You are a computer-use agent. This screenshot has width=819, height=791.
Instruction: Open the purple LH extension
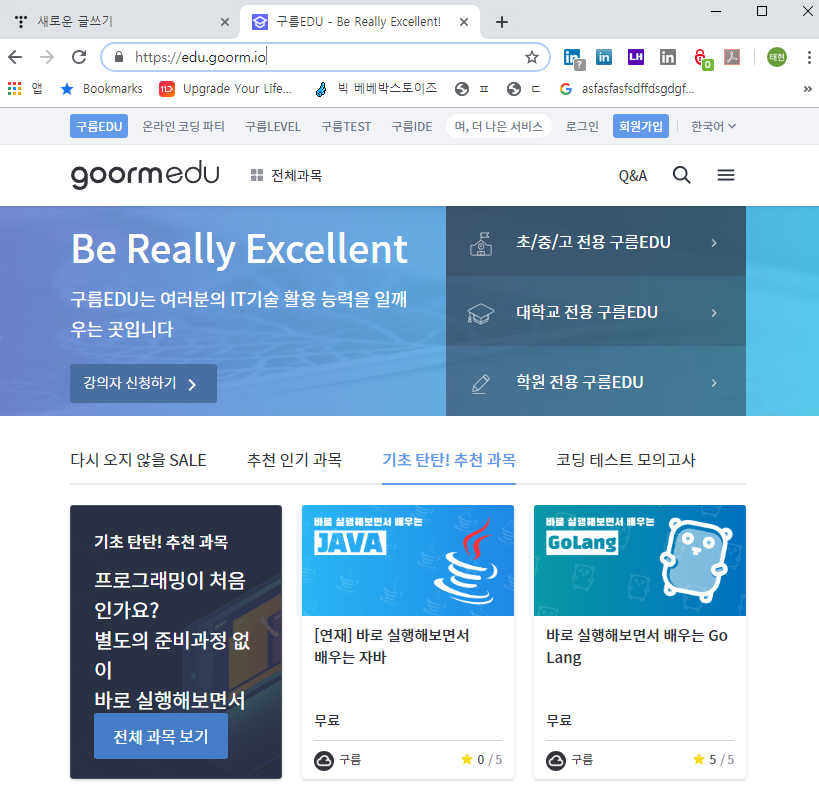[x=636, y=57]
